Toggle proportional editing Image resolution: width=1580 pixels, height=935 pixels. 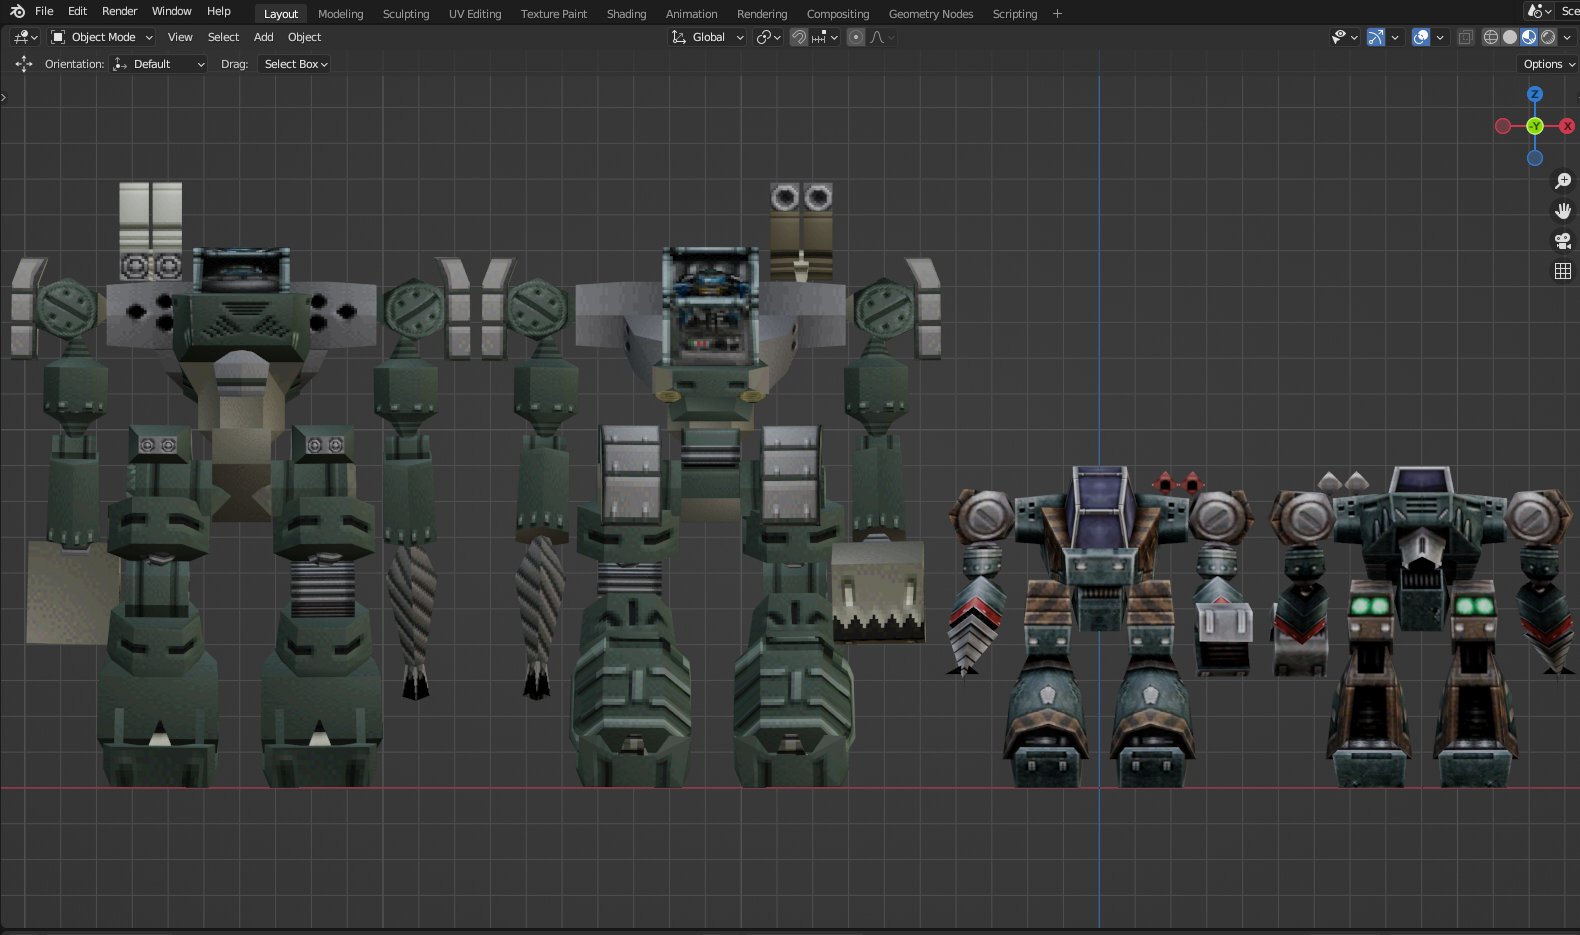pyautogui.click(x=856, y=37)
